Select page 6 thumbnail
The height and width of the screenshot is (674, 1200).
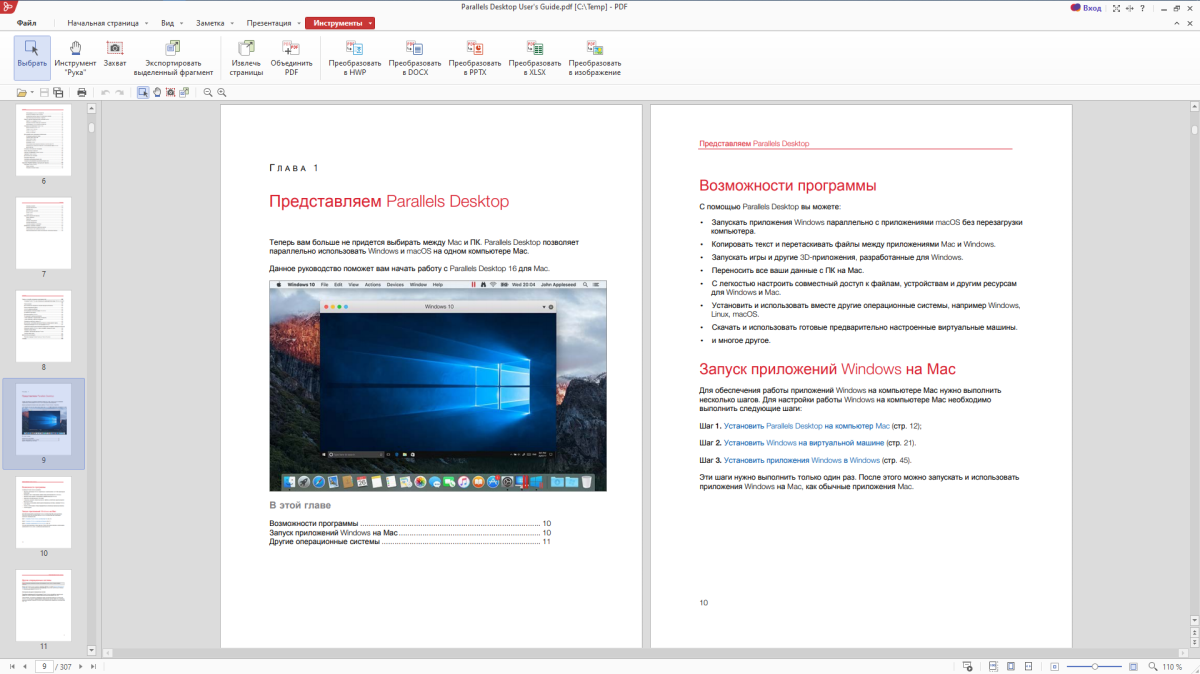point(43,140)
